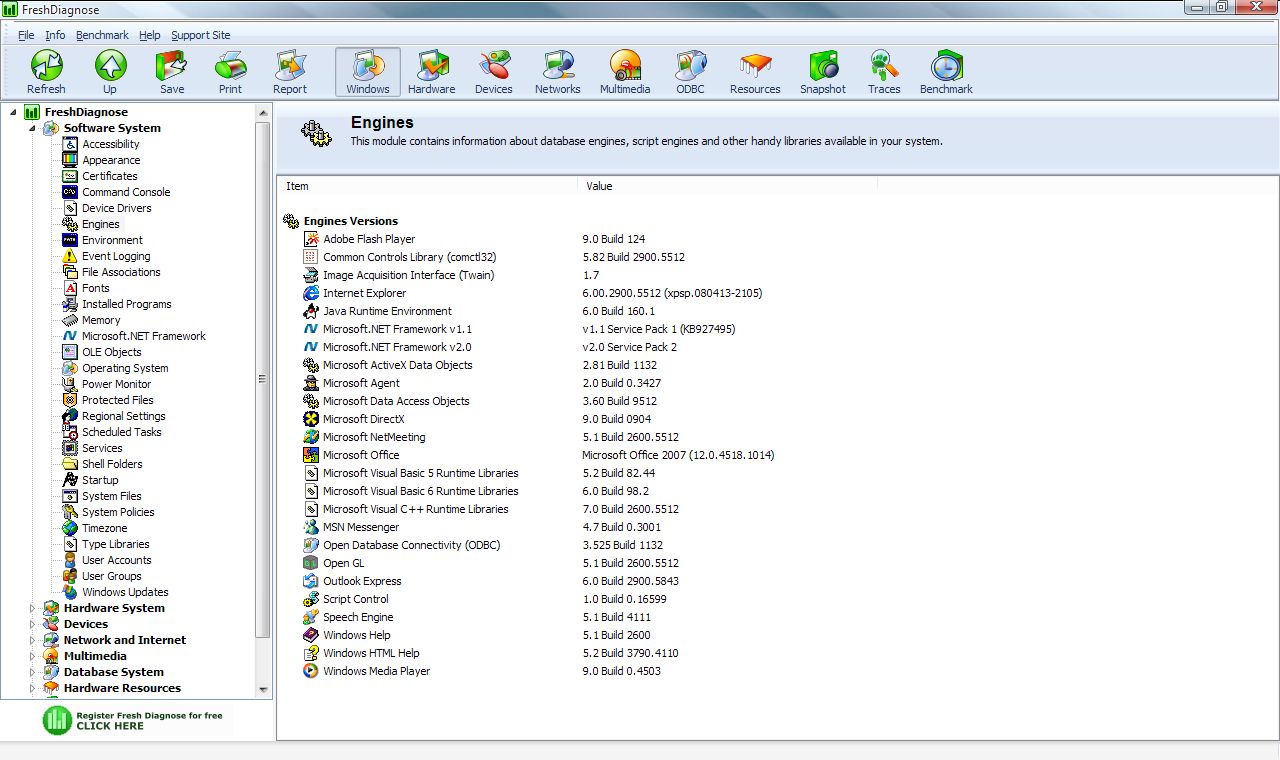
Task: Expand the Network and Internet branch
Action: pos(32,640)
